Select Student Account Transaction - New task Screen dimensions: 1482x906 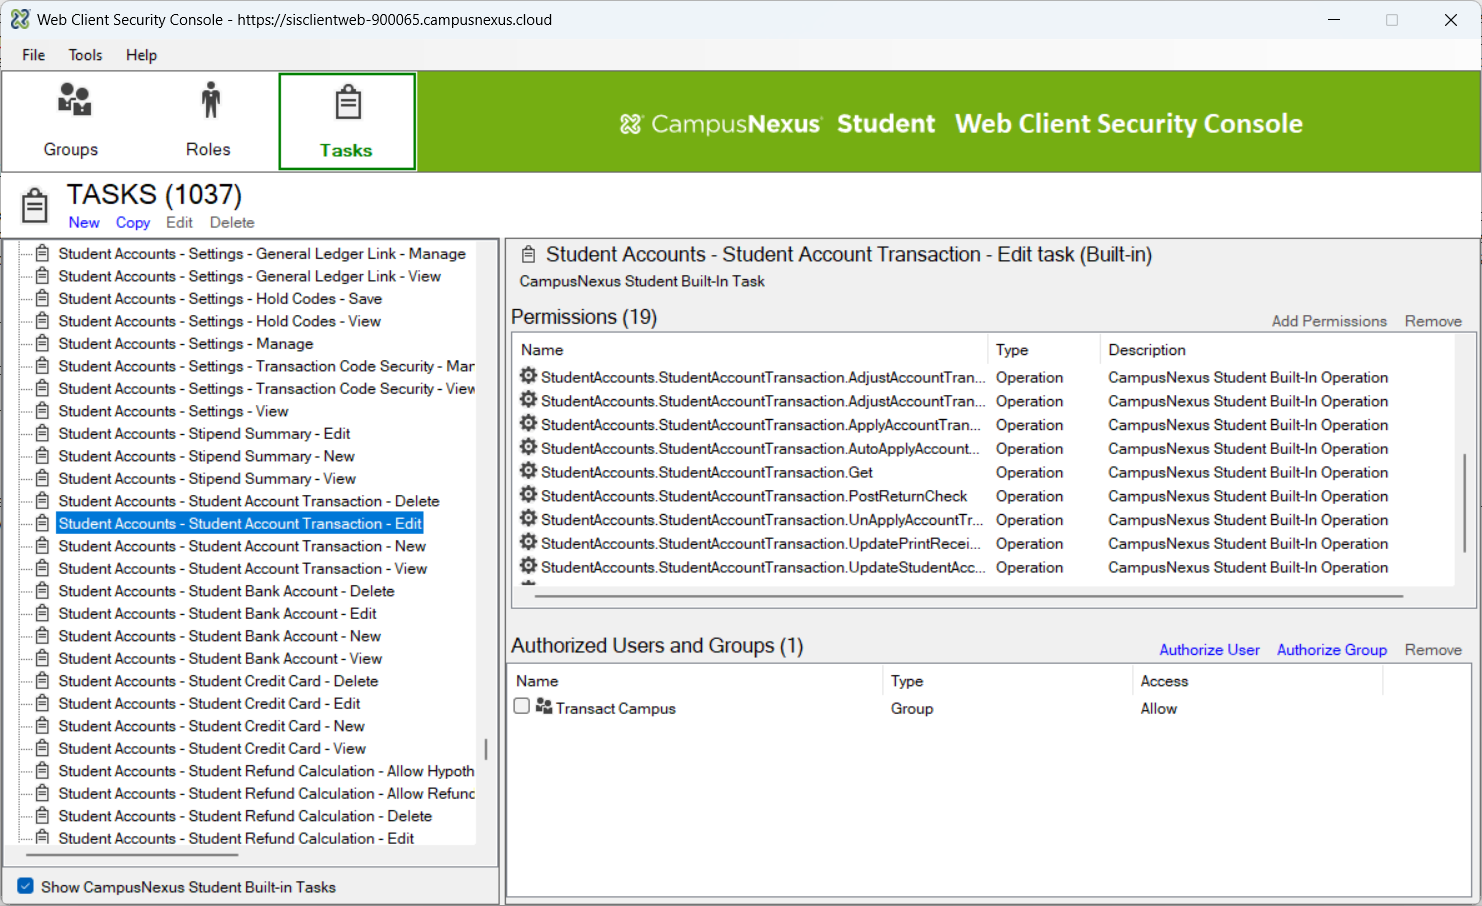tap(242, 546)
